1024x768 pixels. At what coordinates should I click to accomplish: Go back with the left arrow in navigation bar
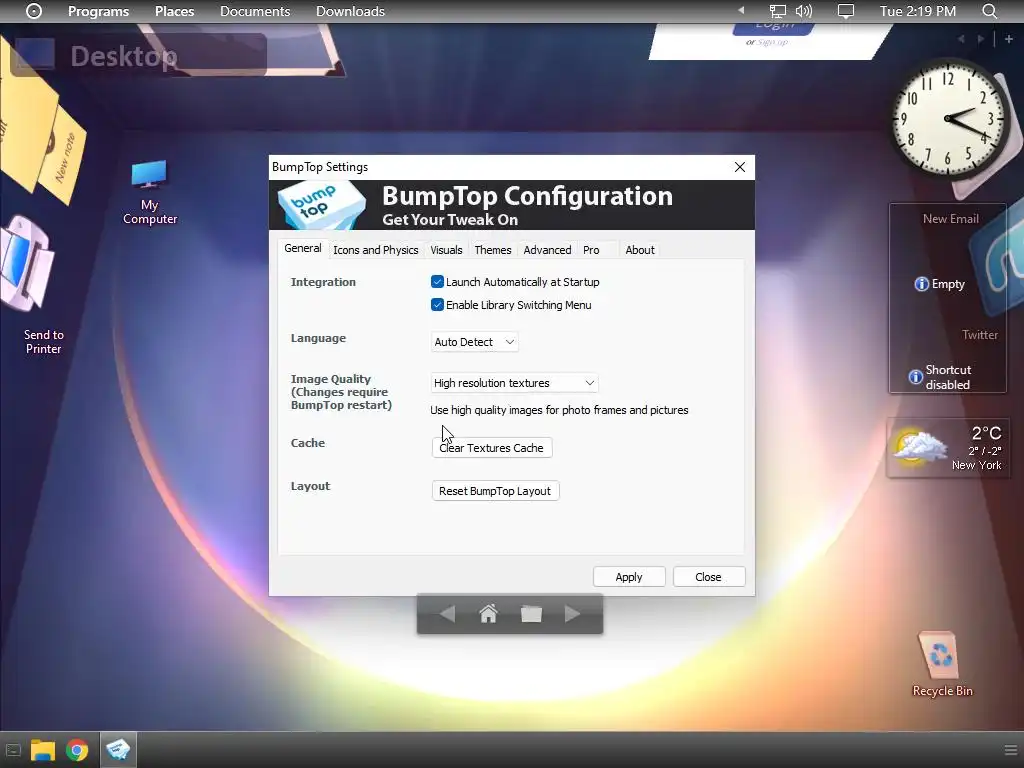pos(447,614)
